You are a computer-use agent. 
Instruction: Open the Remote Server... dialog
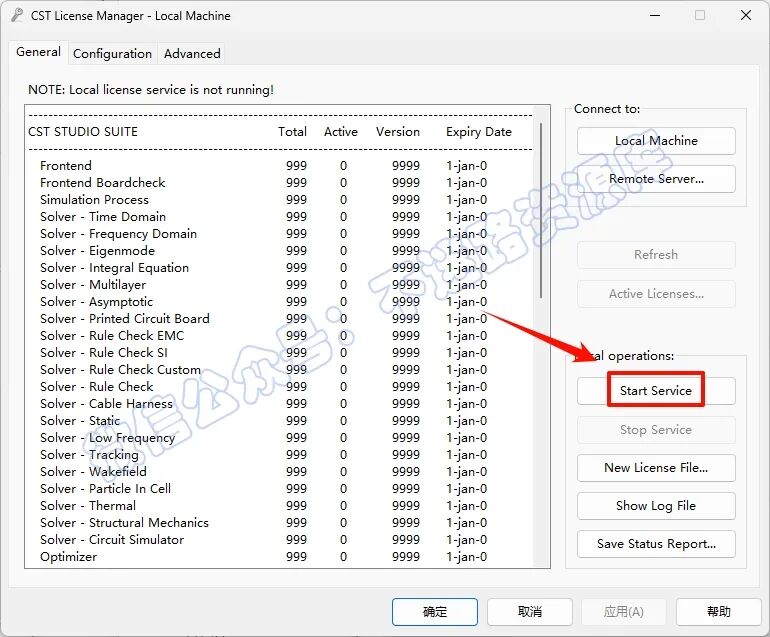(656, 179)
